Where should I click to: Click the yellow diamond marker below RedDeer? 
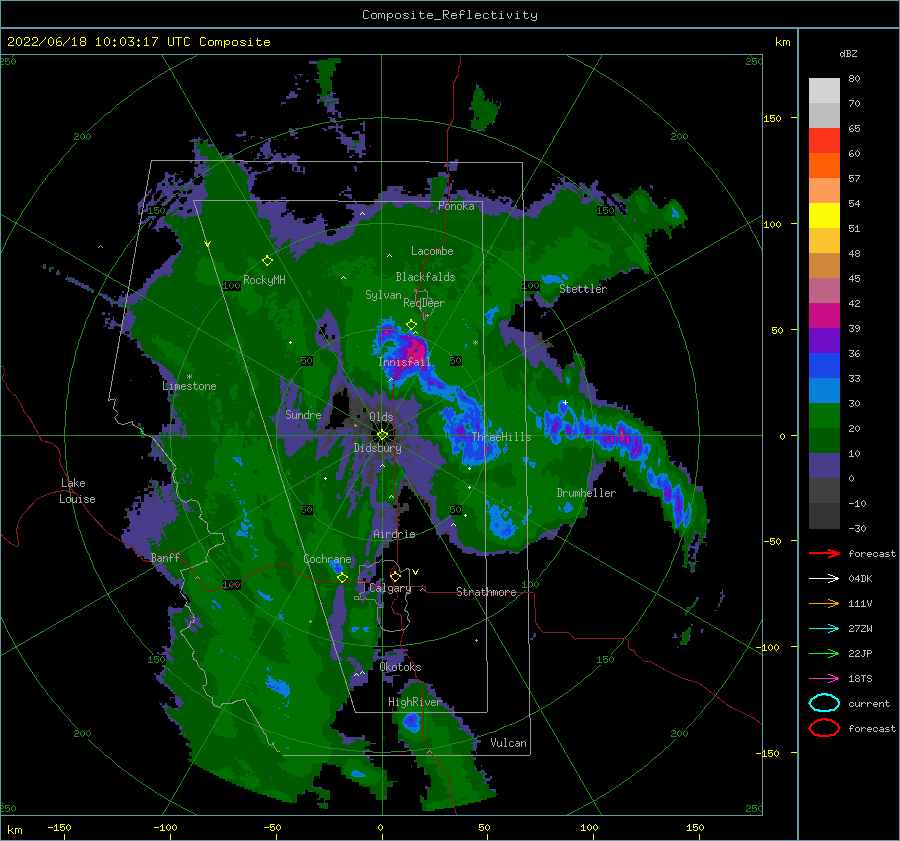(411, 325)
